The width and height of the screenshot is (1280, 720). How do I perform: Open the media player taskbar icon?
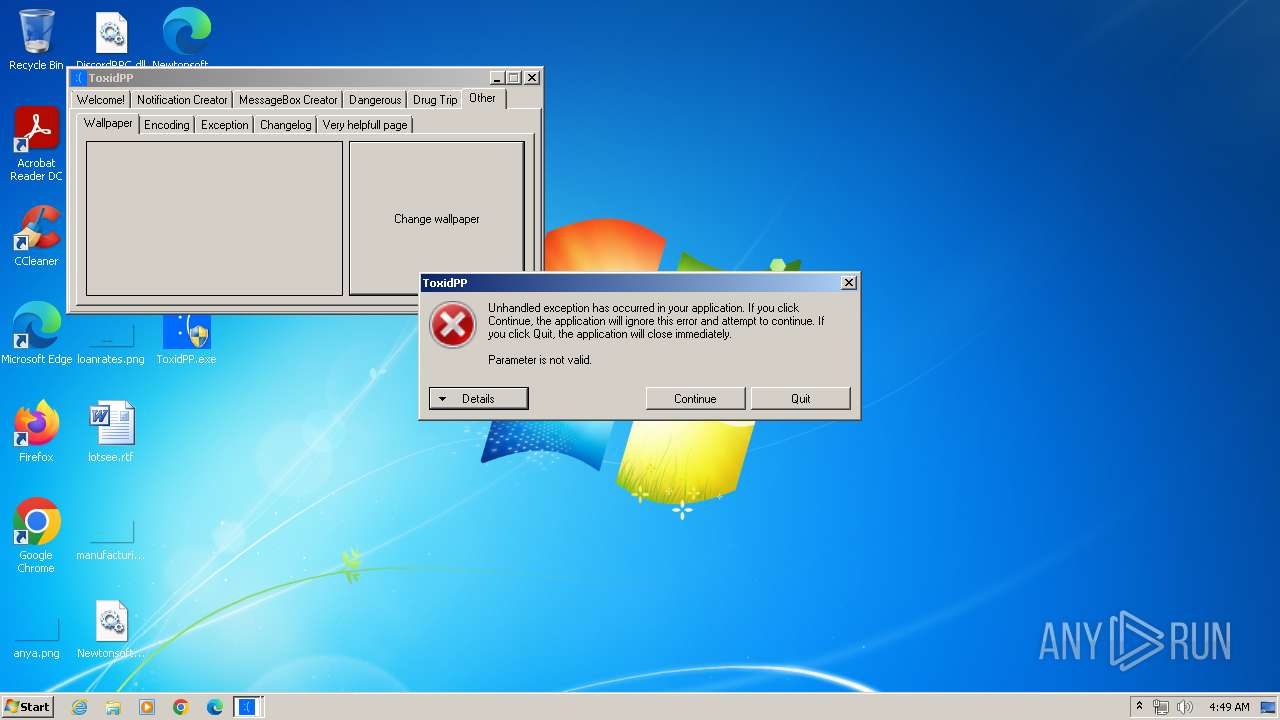pyautogui.click(x=147, y=707)
